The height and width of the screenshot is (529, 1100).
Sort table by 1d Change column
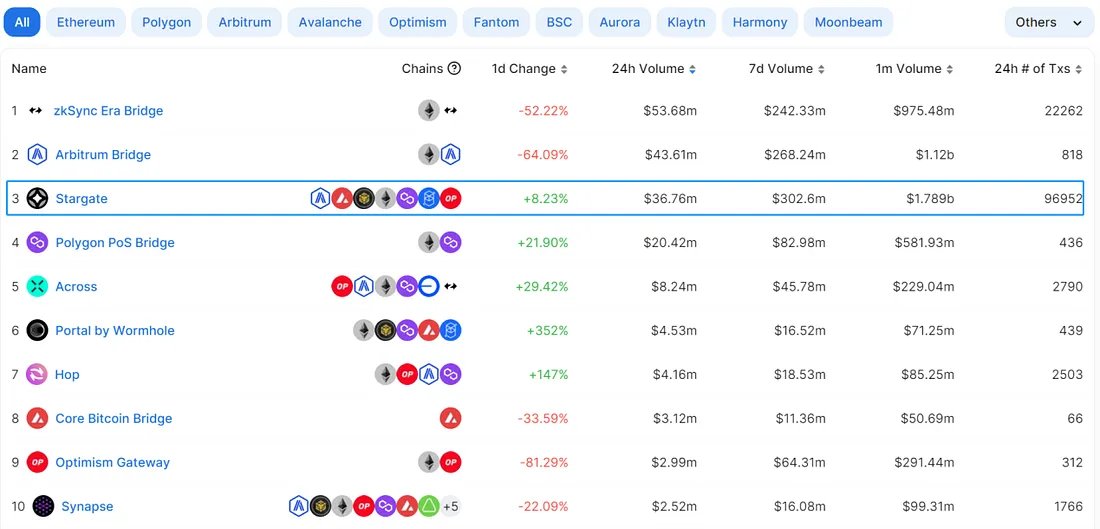point(529,69)
